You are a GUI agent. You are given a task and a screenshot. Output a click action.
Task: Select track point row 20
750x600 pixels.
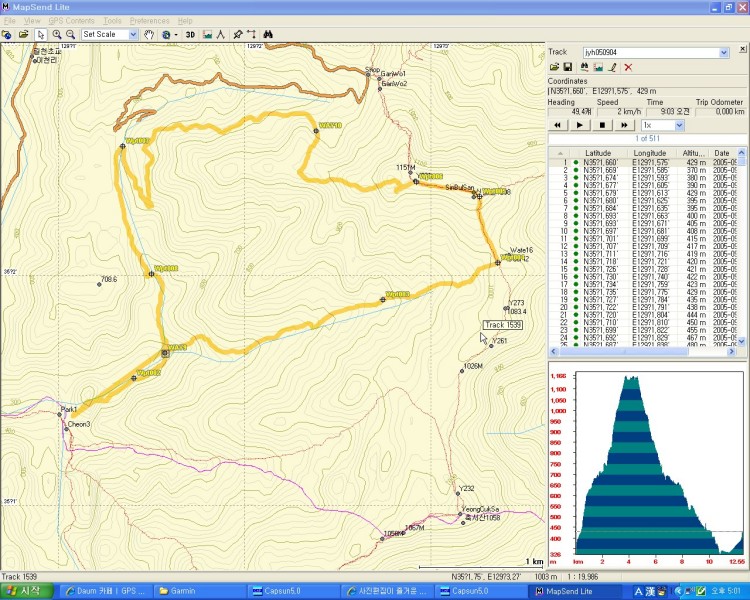click(x=643, y=307)
